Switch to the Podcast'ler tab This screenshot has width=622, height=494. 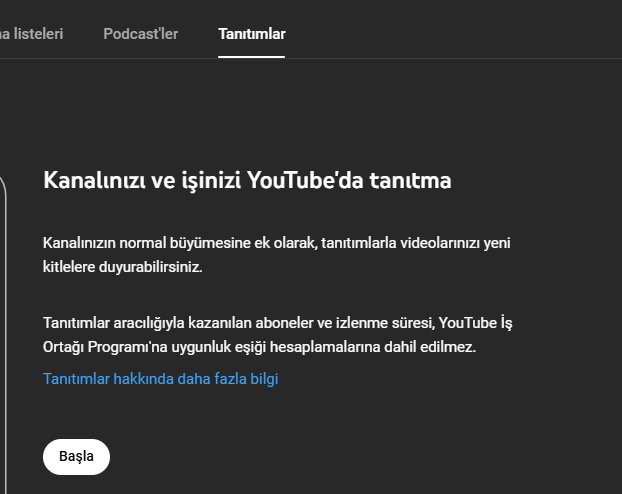[140, 34]
